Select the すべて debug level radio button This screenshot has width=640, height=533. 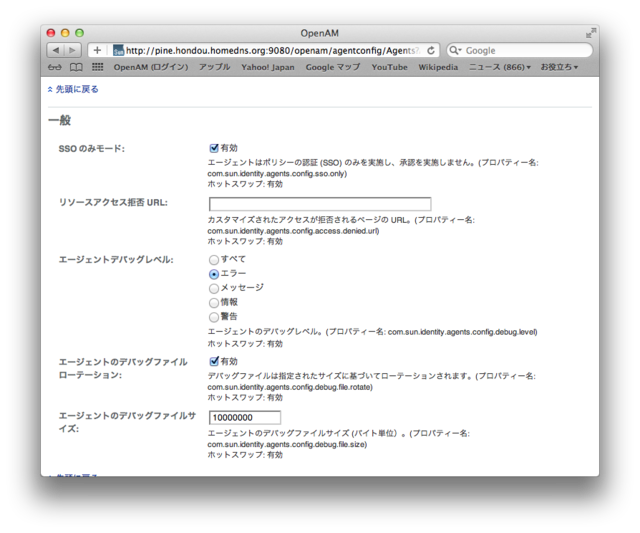click(x=214, y=259)
